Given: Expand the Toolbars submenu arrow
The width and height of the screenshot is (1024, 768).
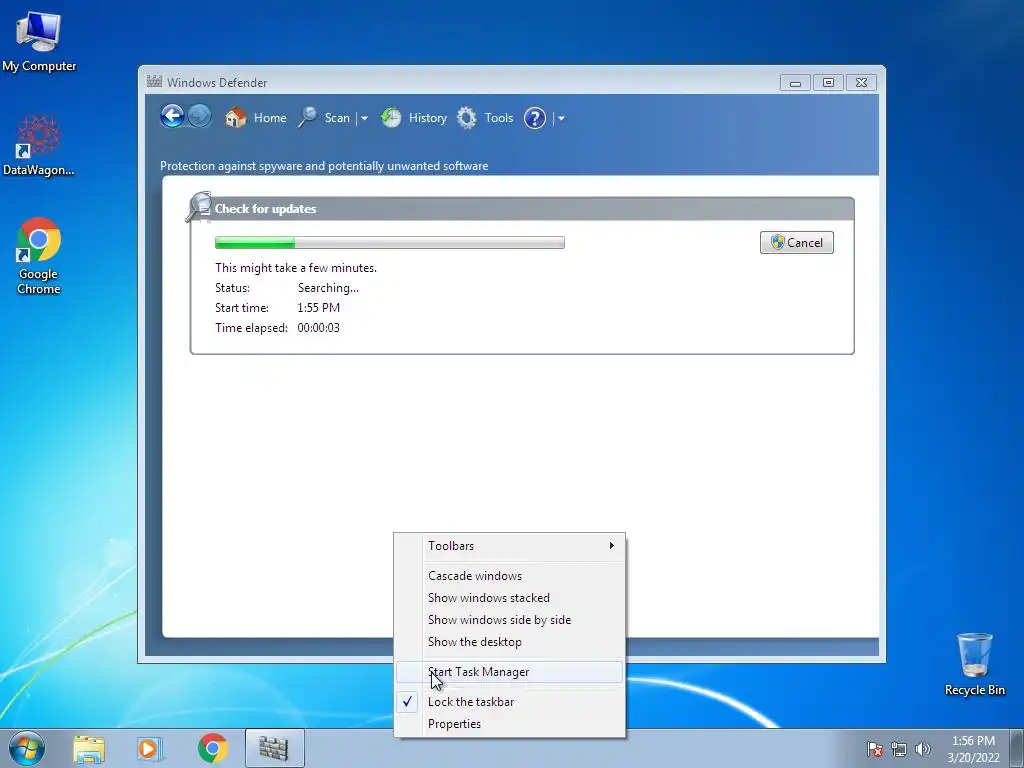Looking at the screenshot, I should coord(611,545).
